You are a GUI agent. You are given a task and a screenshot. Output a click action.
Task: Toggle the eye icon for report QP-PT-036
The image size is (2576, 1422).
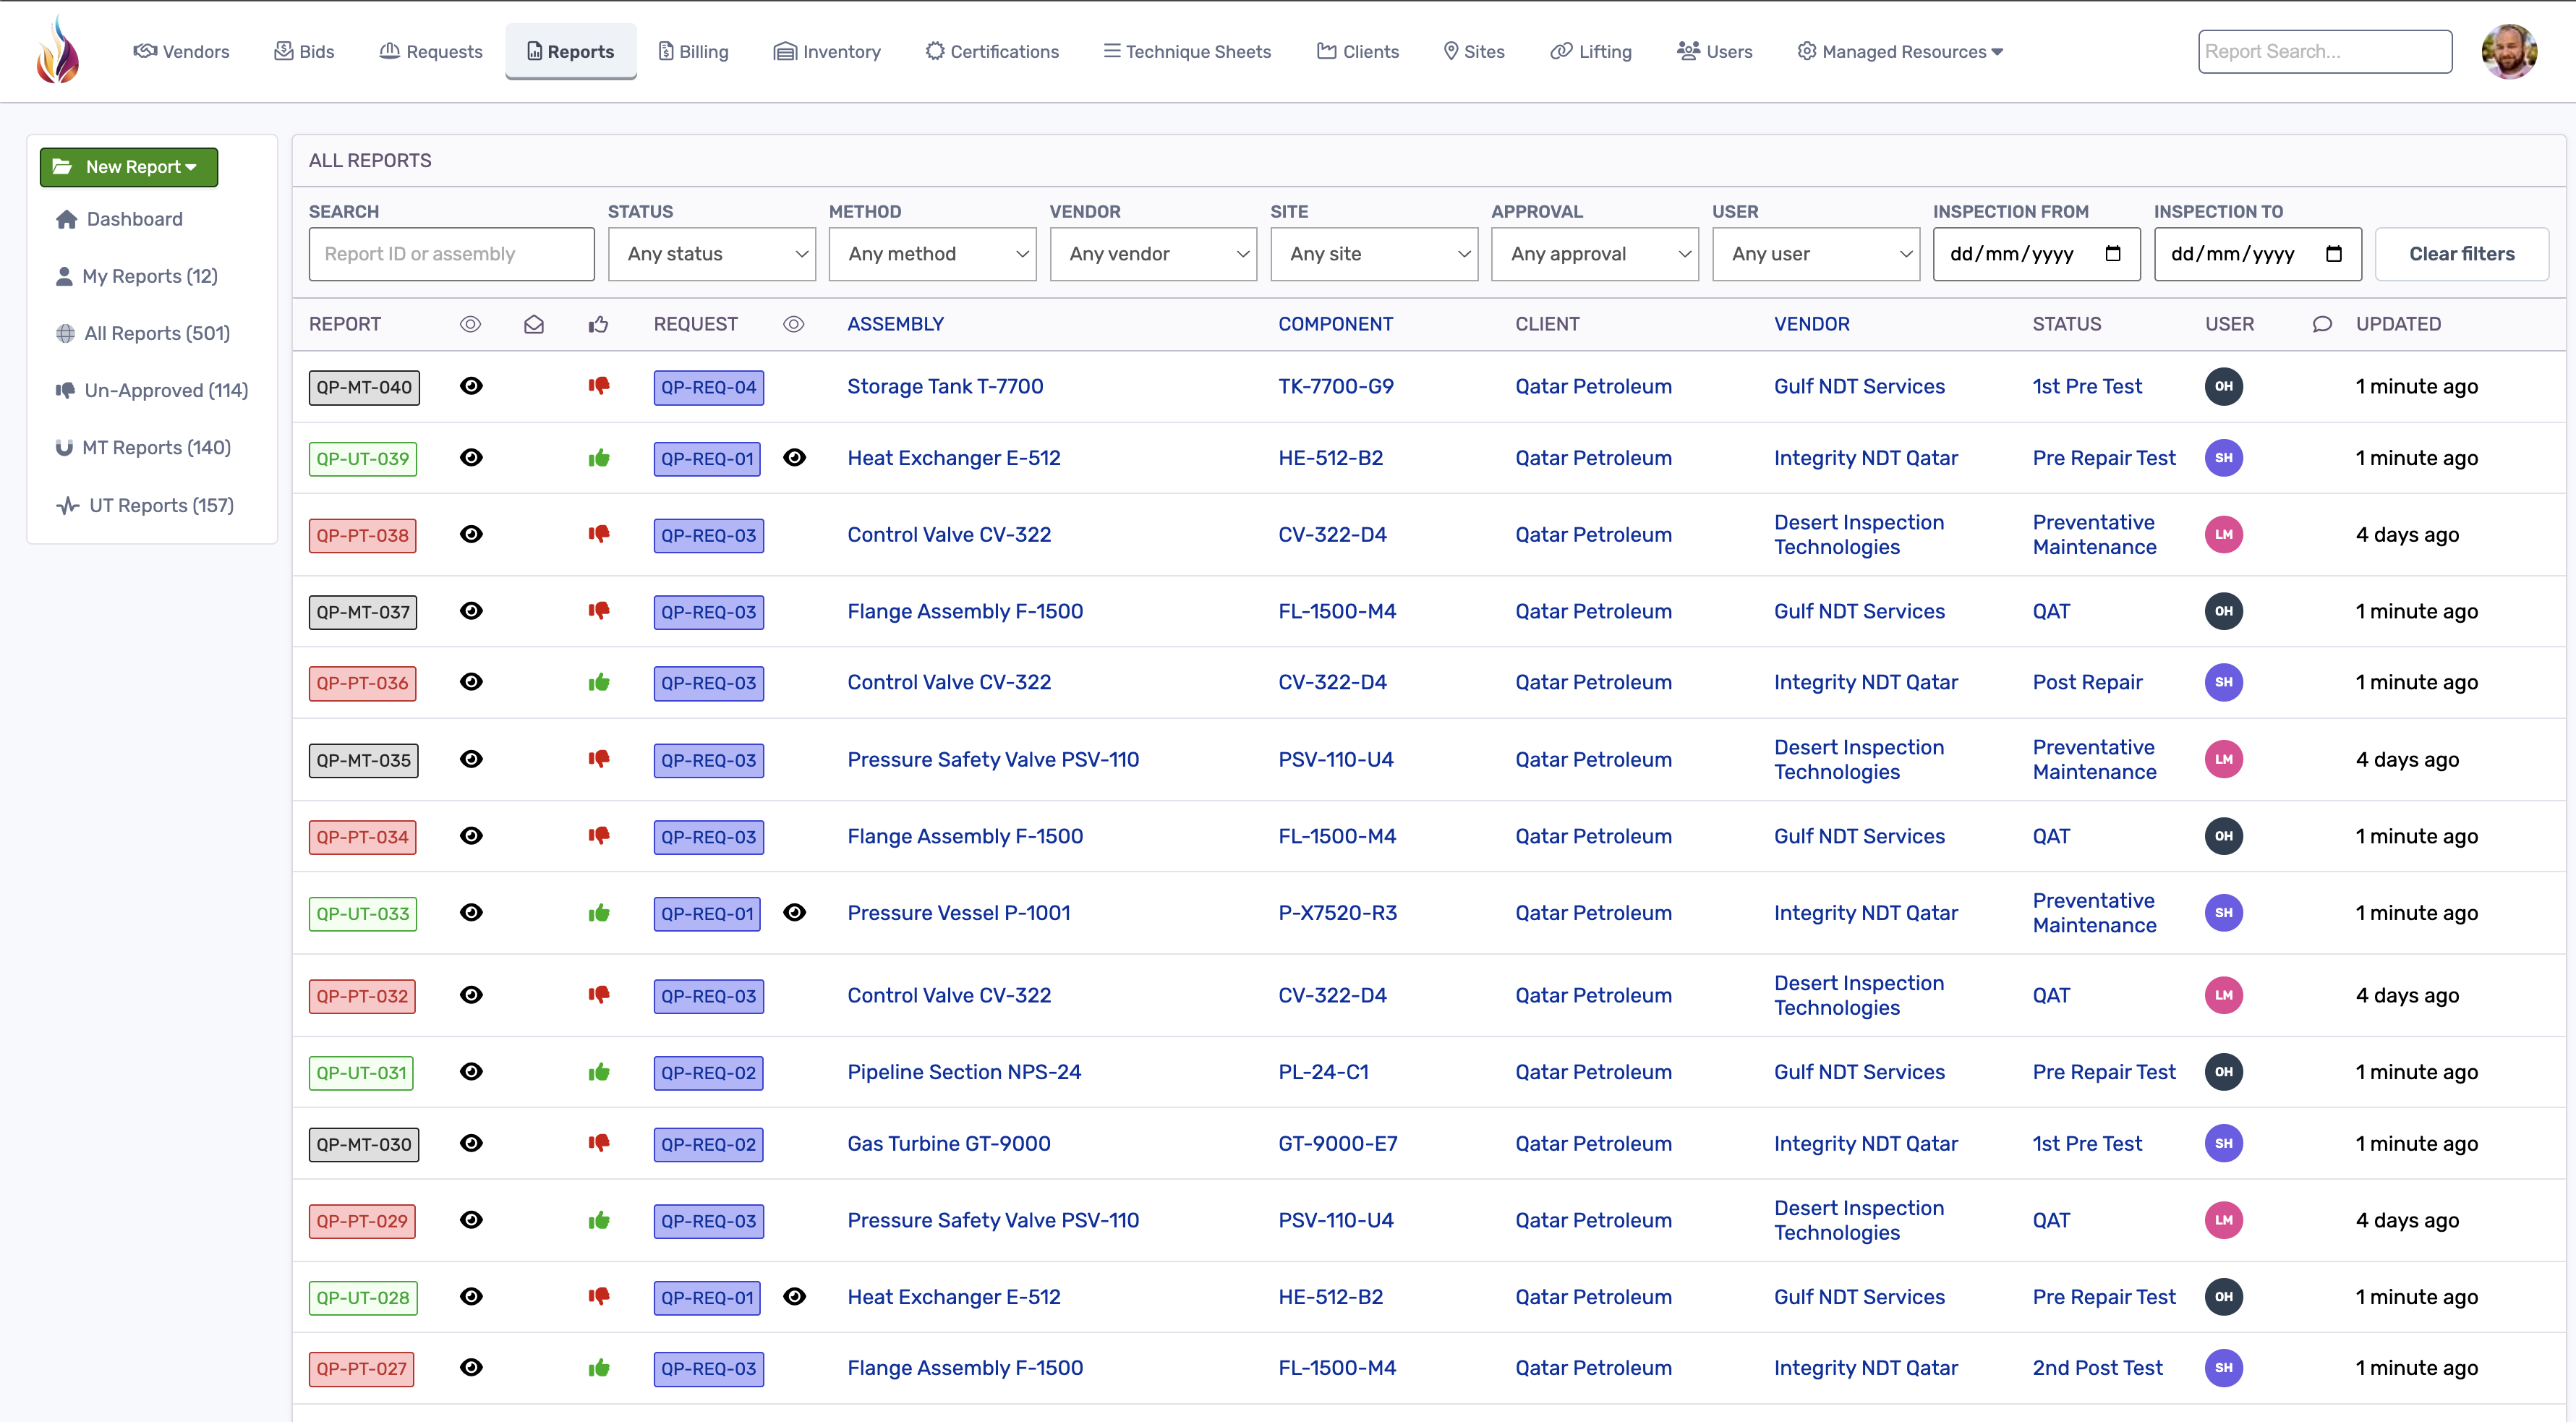coord(471,682)
